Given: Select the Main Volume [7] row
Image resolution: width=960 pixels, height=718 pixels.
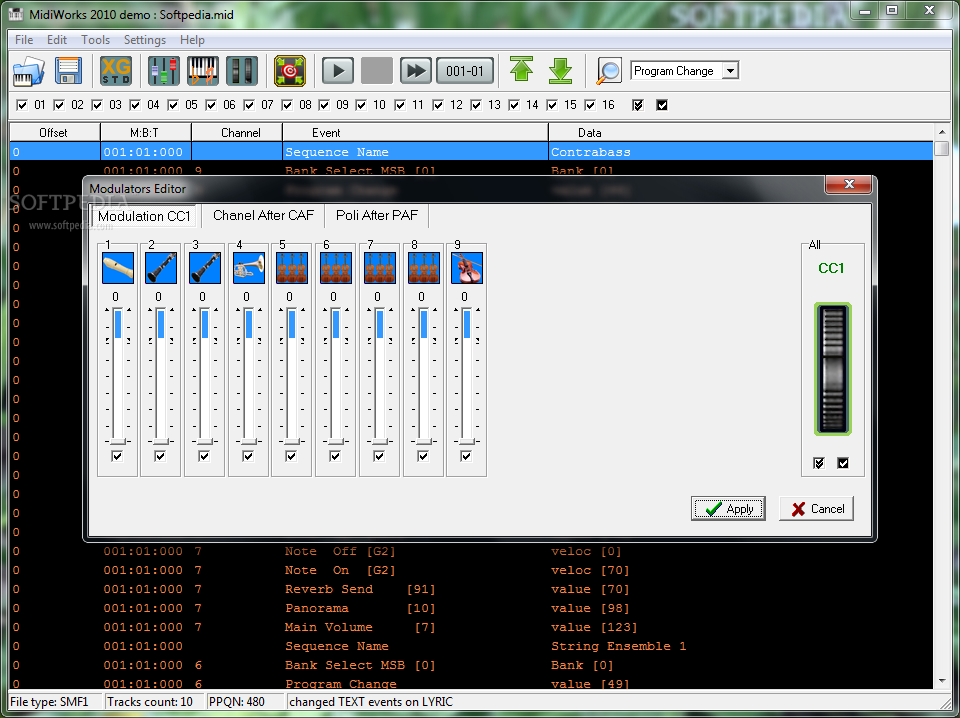Looking at the screenshot, I should 471,627.
